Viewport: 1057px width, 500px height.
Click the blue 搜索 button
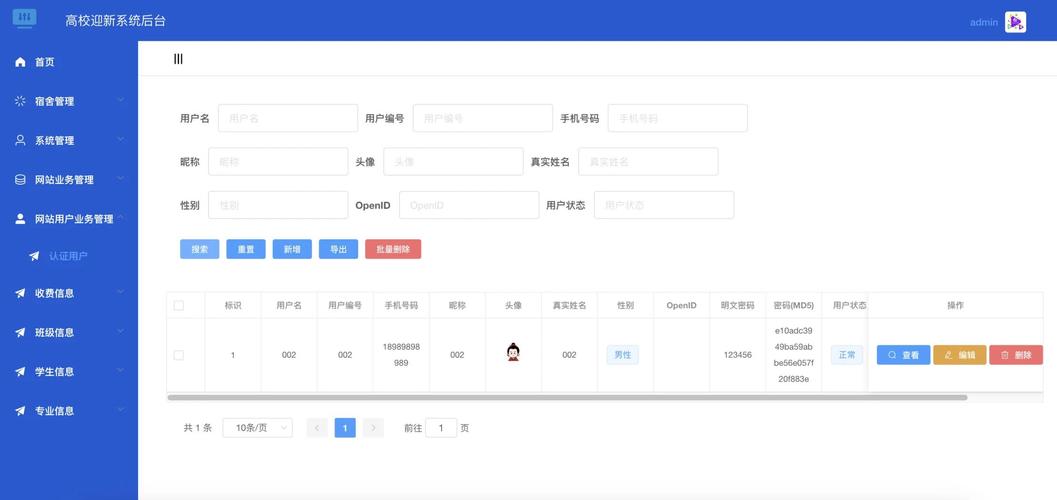pyautogui.click(x=199, y=249)
